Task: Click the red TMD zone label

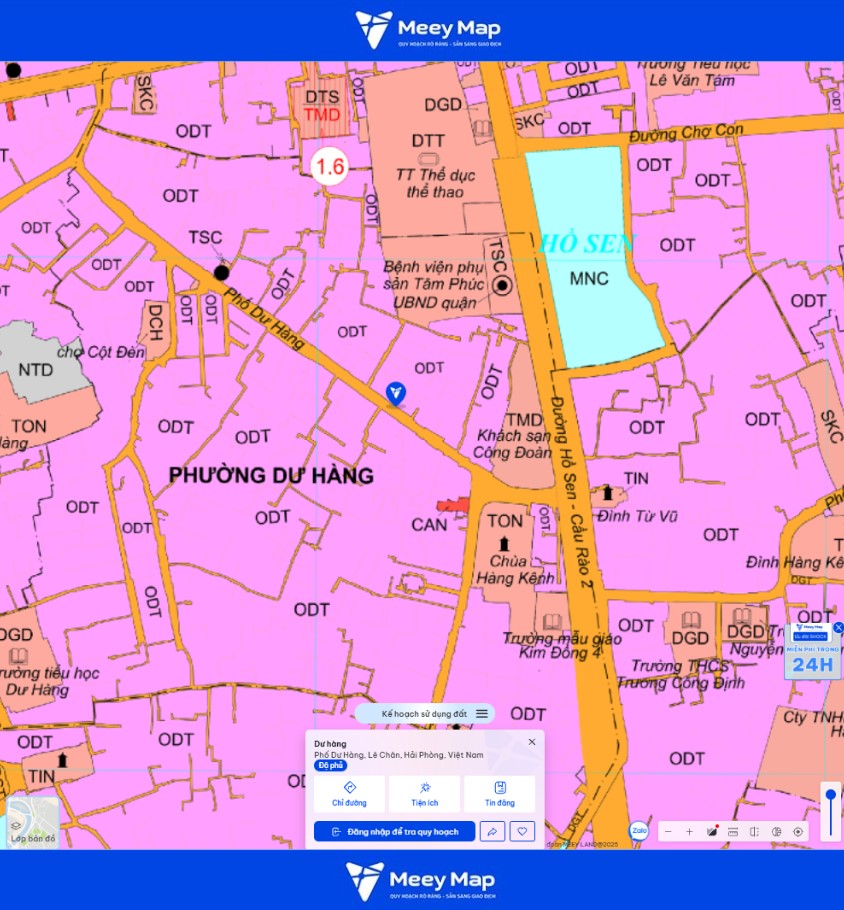Action: click(322, 114)
